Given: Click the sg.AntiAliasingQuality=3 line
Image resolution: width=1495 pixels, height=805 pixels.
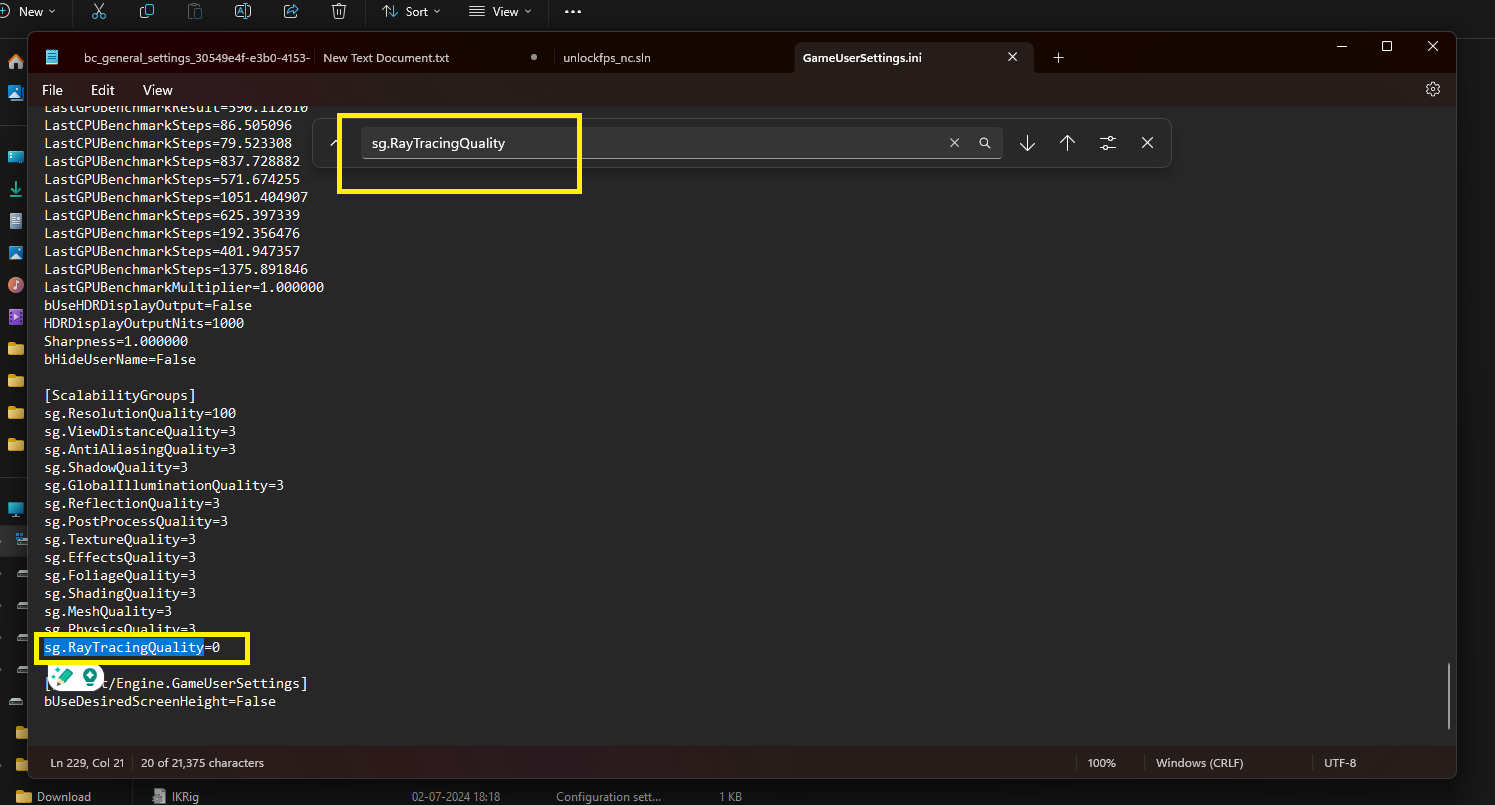Looking at the screenshot, I should (140, 449).
